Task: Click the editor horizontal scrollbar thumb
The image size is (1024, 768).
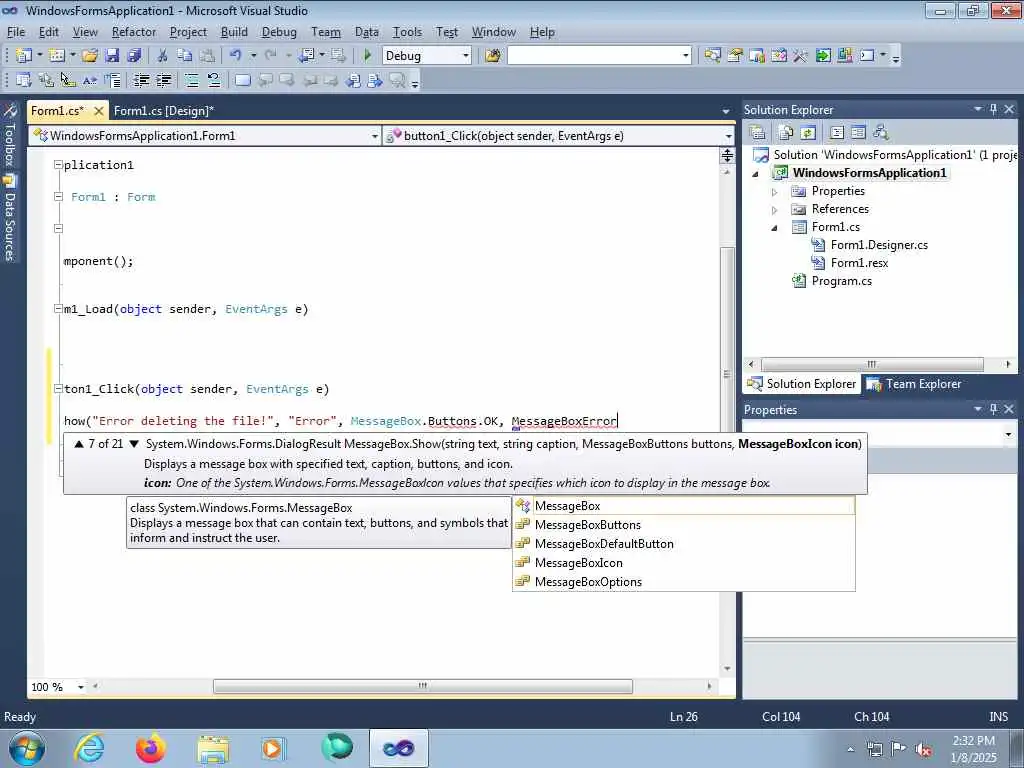Action: (423, 686)
